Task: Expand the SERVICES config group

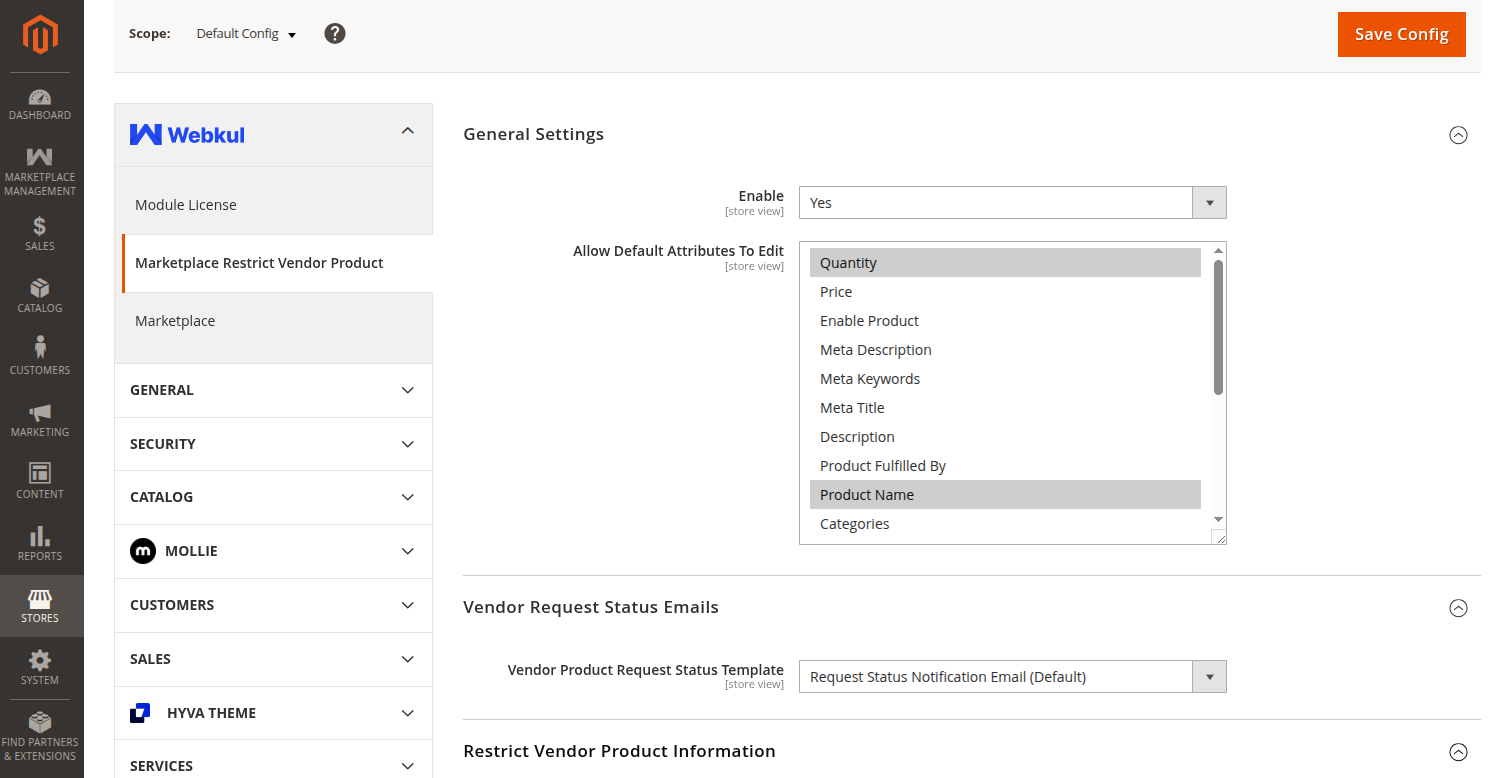Action: pos(273,760)
